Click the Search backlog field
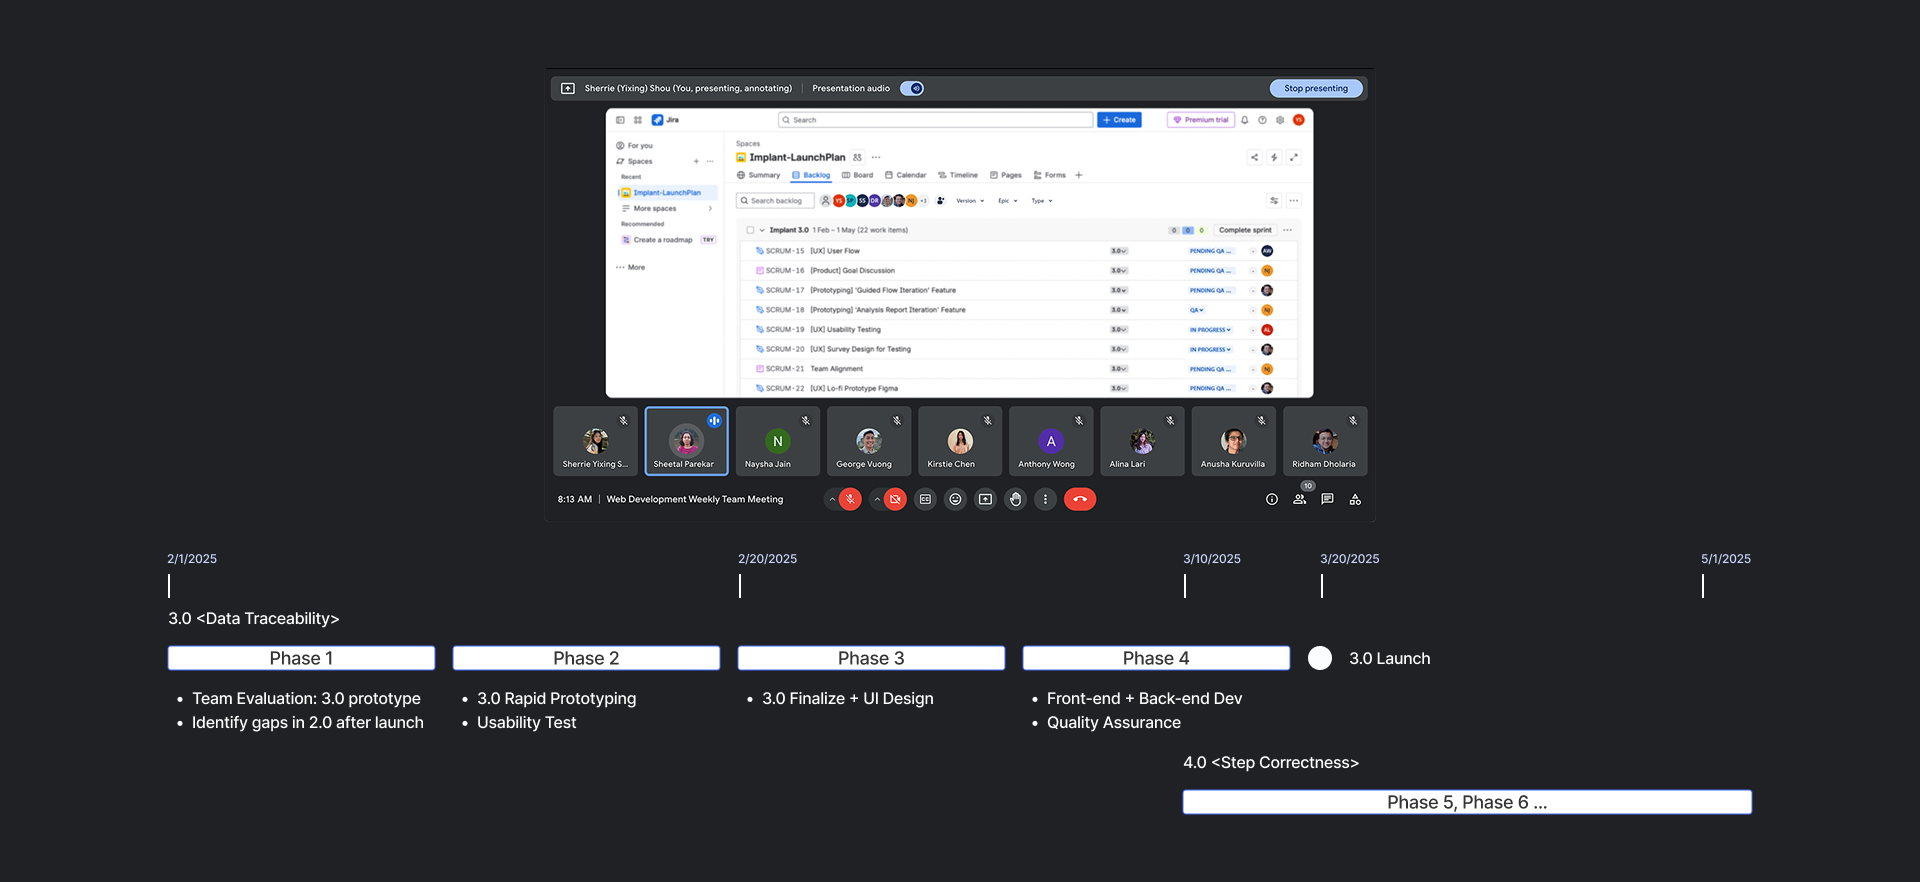This screenshot has height=882, width=1920. click(x=774, y=201)
